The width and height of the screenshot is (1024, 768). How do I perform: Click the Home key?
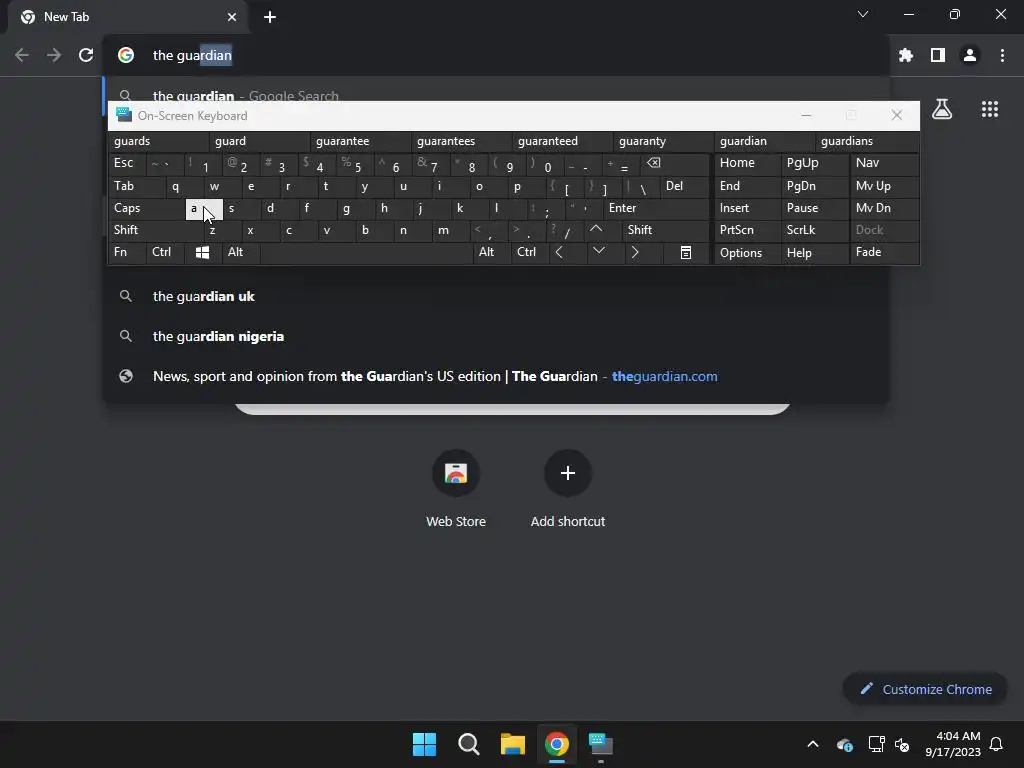pyautogui.click(x=747, y=163)
